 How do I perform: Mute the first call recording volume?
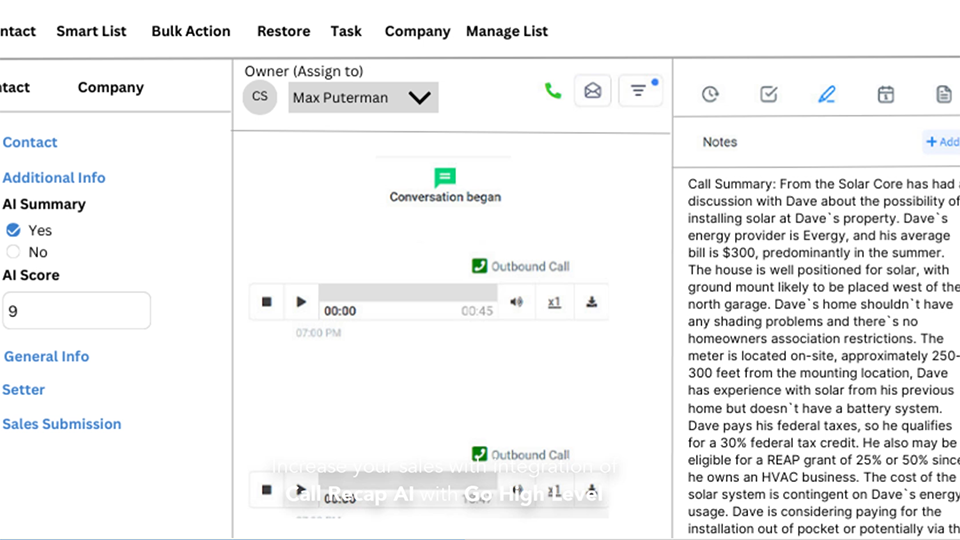tap(517, 302)
